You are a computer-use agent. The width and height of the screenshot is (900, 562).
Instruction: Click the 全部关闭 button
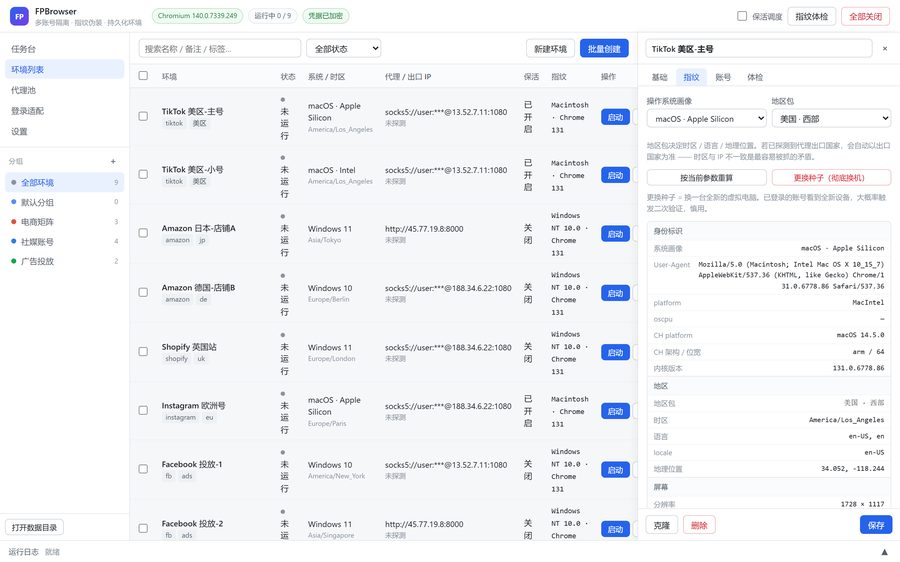pos(865,16)
